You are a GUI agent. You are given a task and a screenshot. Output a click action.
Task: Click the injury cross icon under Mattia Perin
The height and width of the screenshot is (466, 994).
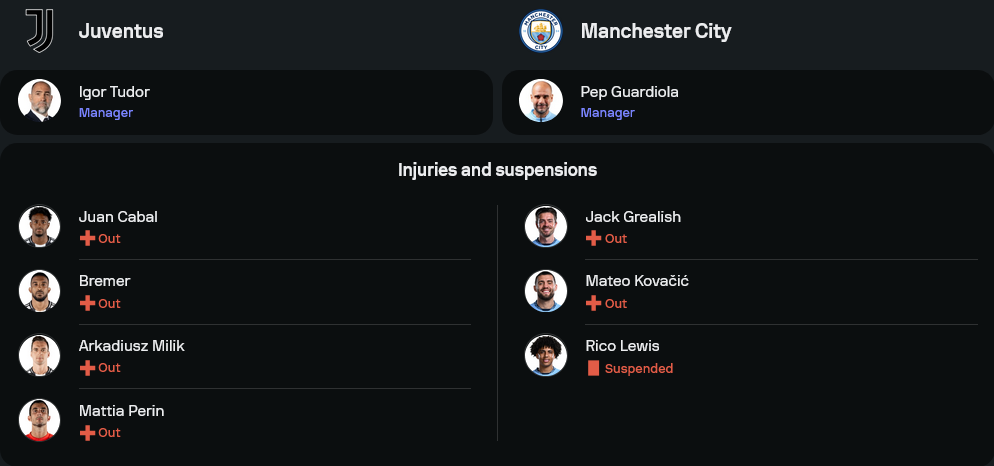(x=87, y=433)
